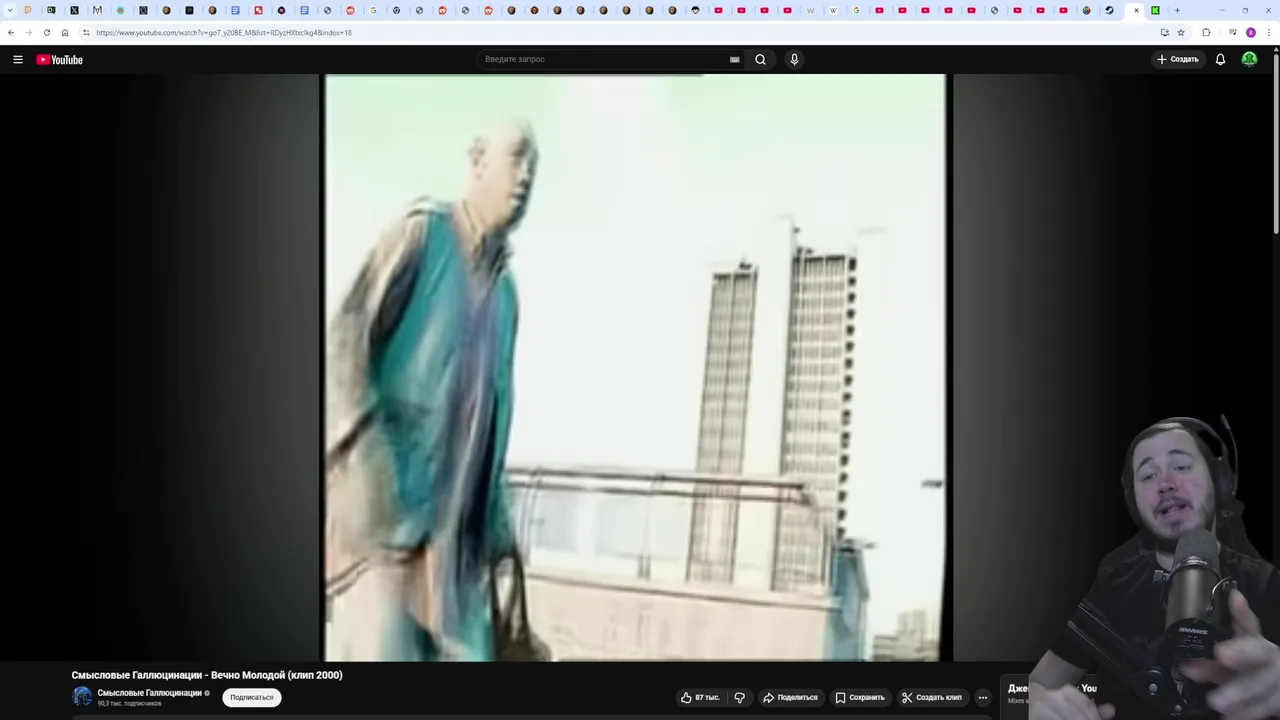
Task: Open the browser extensions puzzle icon
Action: [x=1206, y=32]
